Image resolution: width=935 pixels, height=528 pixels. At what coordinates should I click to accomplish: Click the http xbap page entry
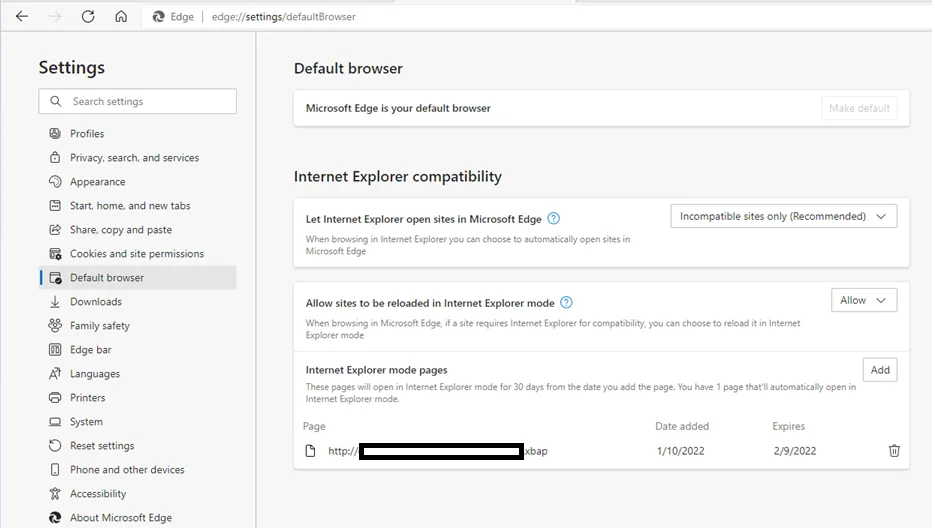pos(438,451)
